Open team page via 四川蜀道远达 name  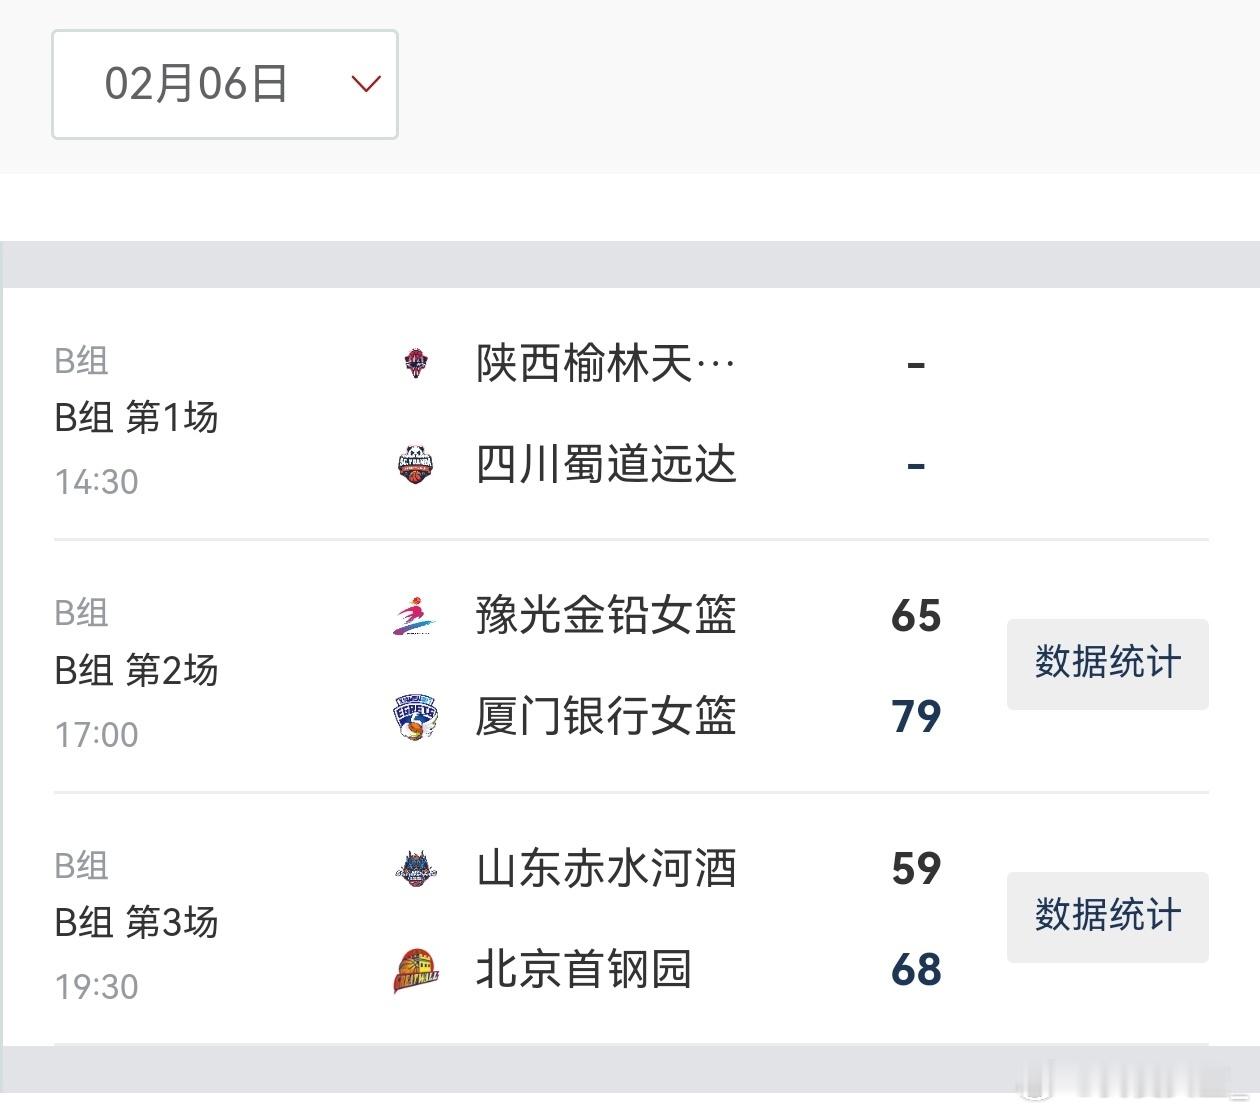605,464
